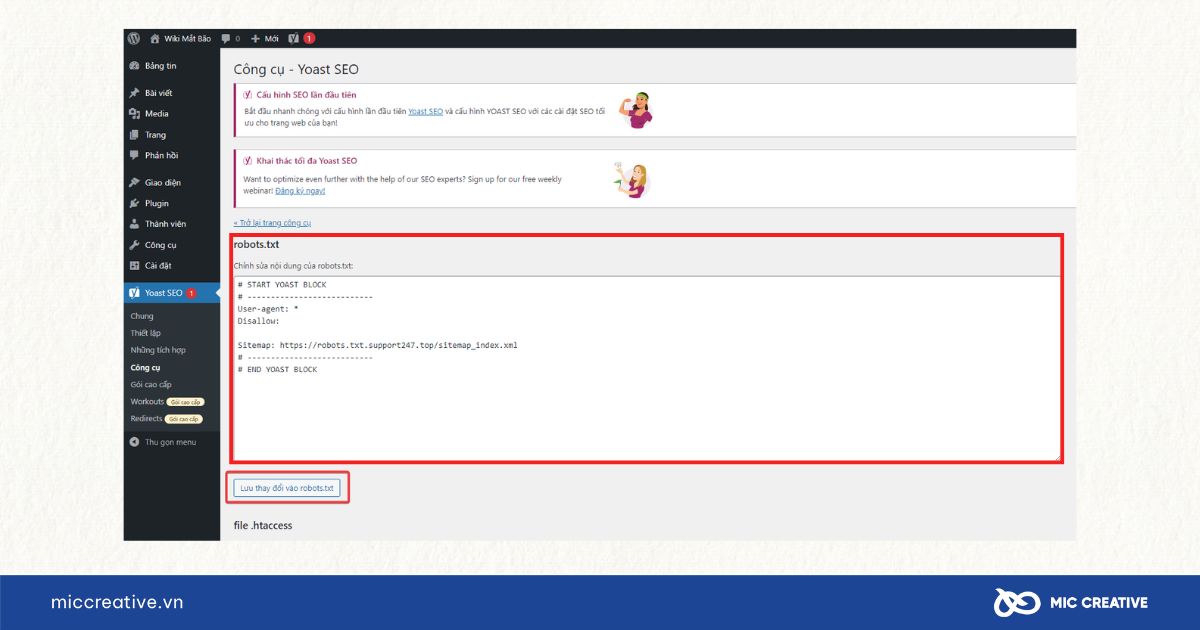This screenshot has height=630, width=1200.
Task: Click the # END YOAST BLOCK line
Action: [x=277, y=370]
